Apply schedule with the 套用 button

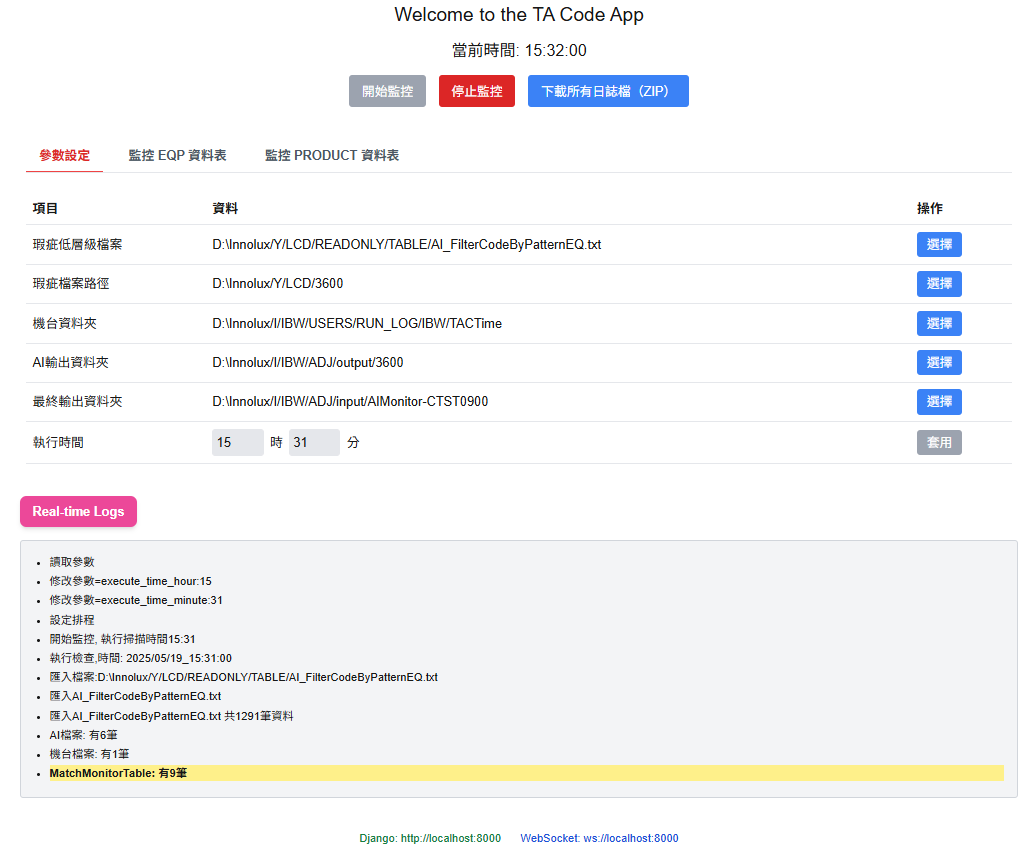point(938,441)
